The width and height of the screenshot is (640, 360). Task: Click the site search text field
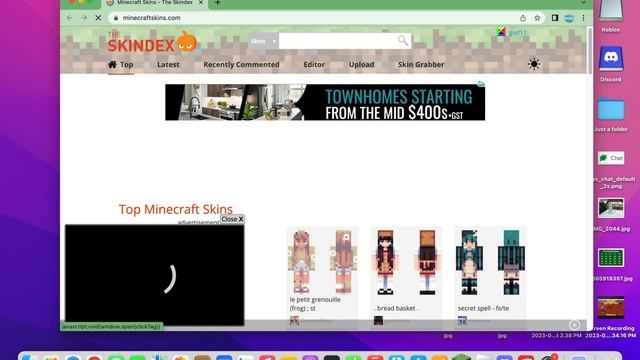[338, 41]
